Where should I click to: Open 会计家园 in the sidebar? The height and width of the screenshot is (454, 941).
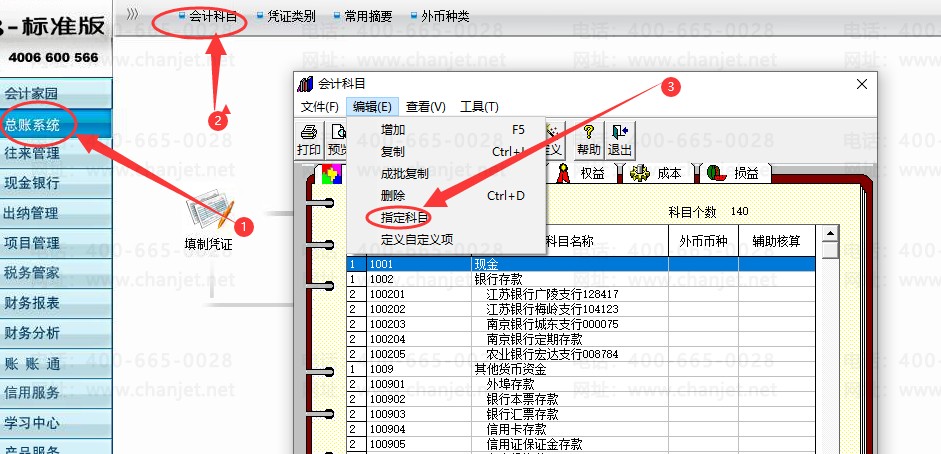point(56,94)
